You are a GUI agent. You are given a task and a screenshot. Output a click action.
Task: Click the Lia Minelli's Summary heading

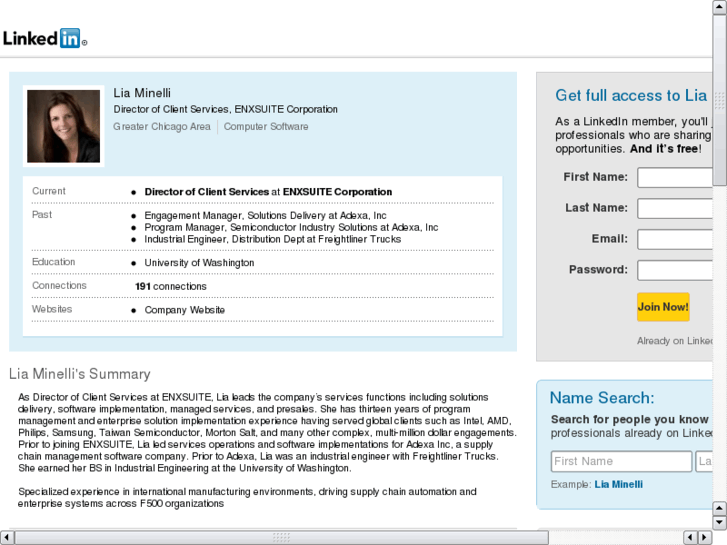tap(80, 374)
